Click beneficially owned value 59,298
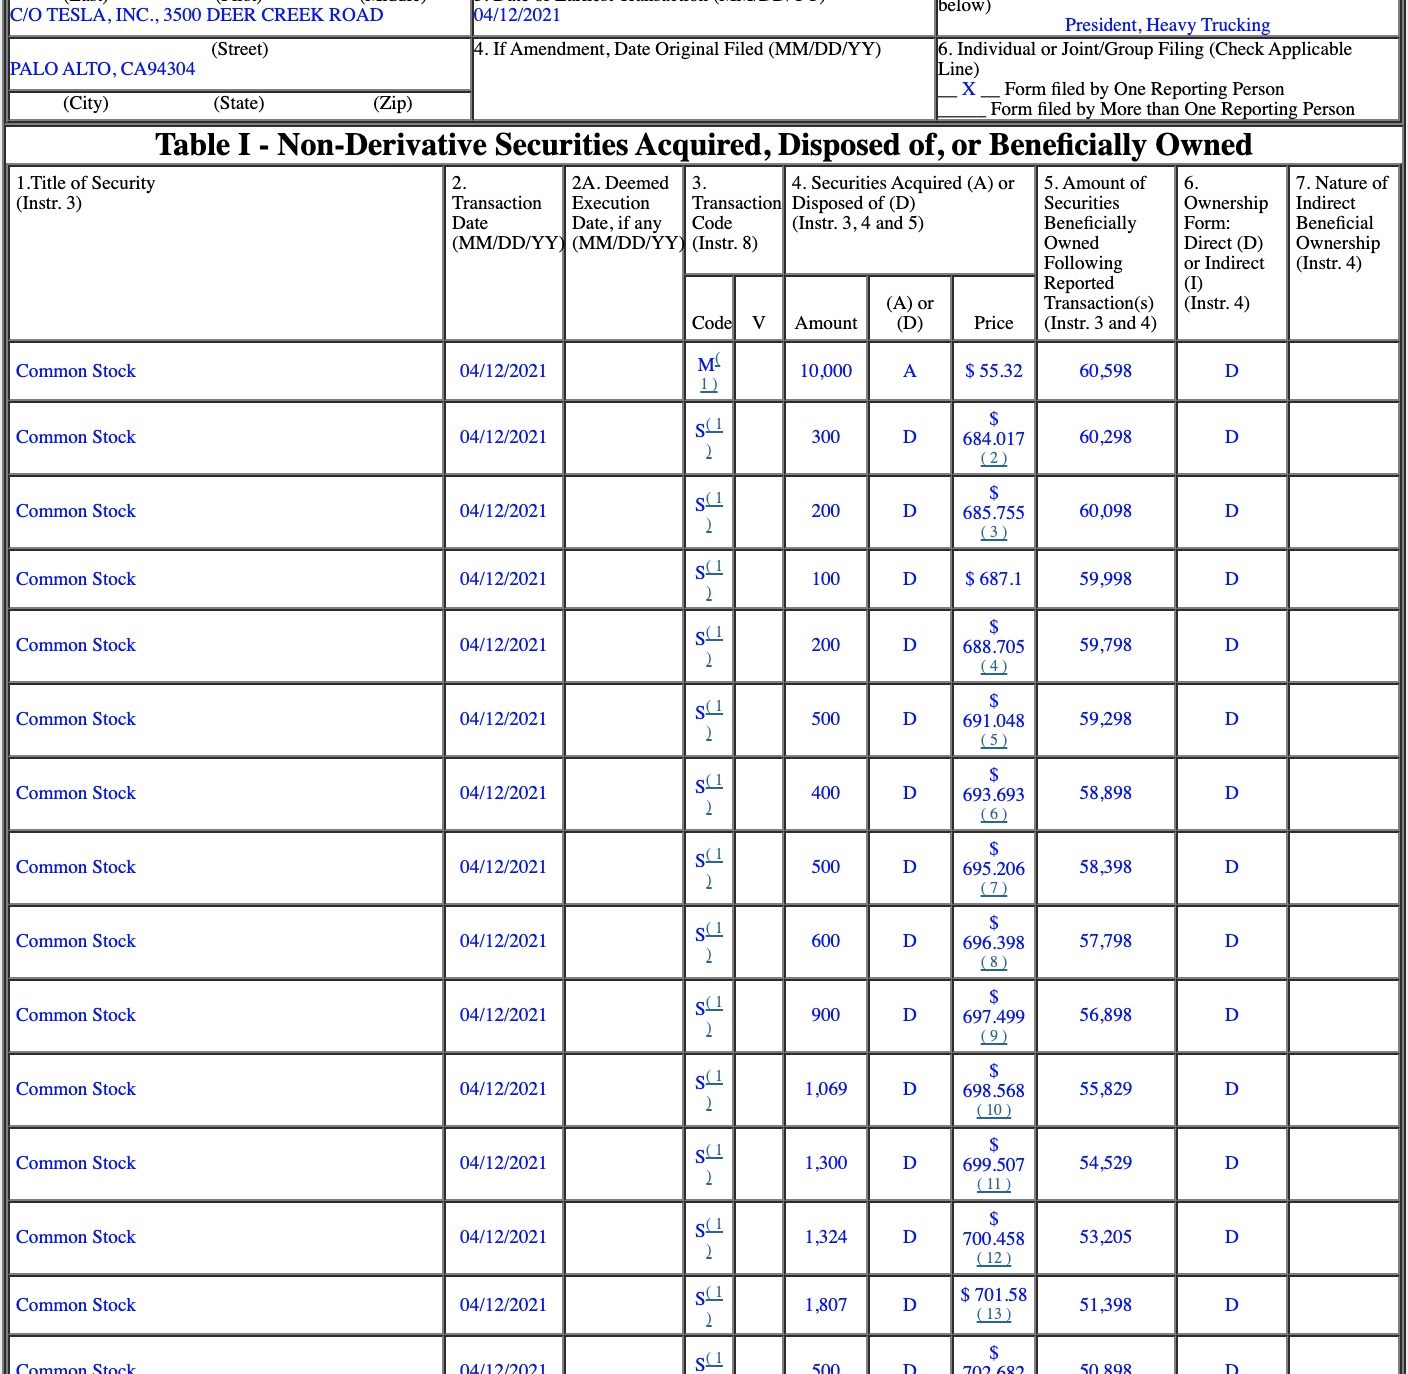Viewport: 1408px width, 1374px height. coord(1105,719)
